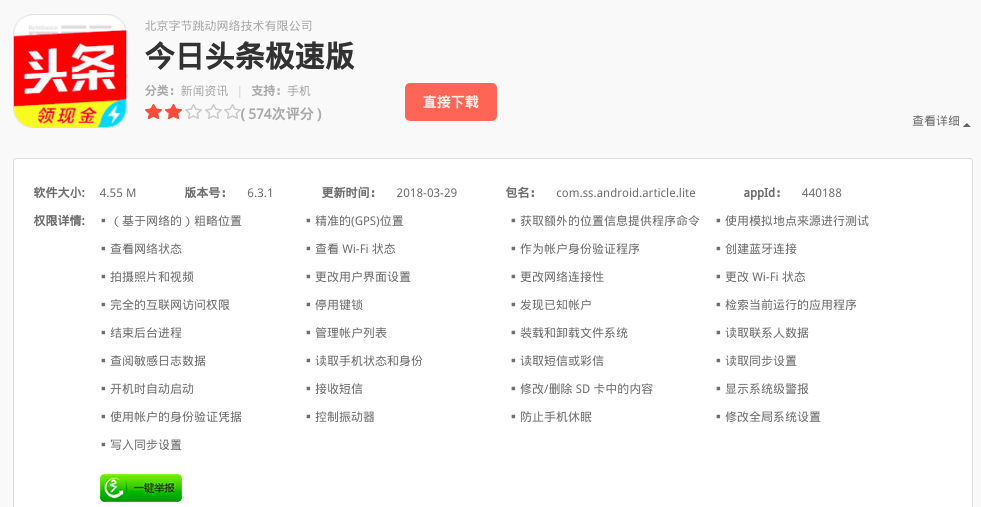981x507 pixels.
Task: Click the developer name 北京字节跳动网络技术有限公司
Action: pyautogui.click(x=228, y=26)
